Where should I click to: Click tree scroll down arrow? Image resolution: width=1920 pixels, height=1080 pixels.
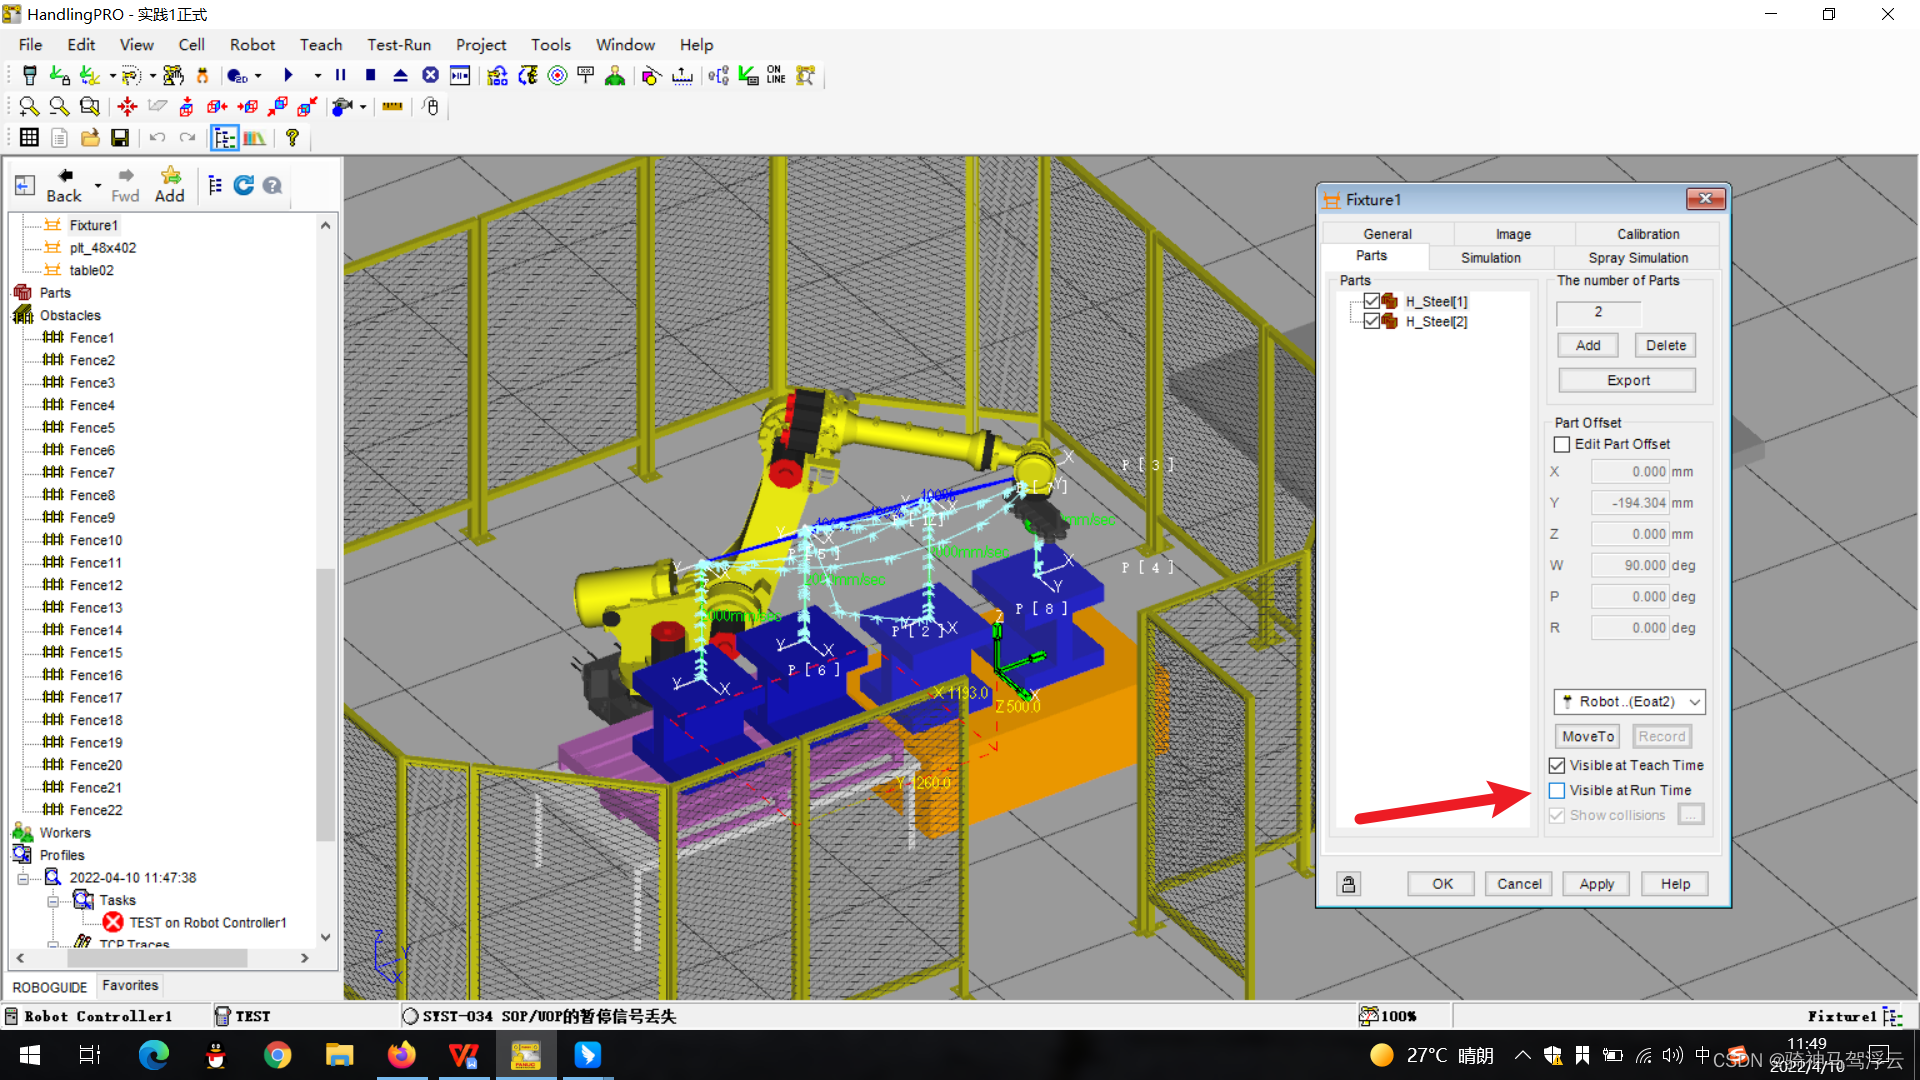pos(325,937)
